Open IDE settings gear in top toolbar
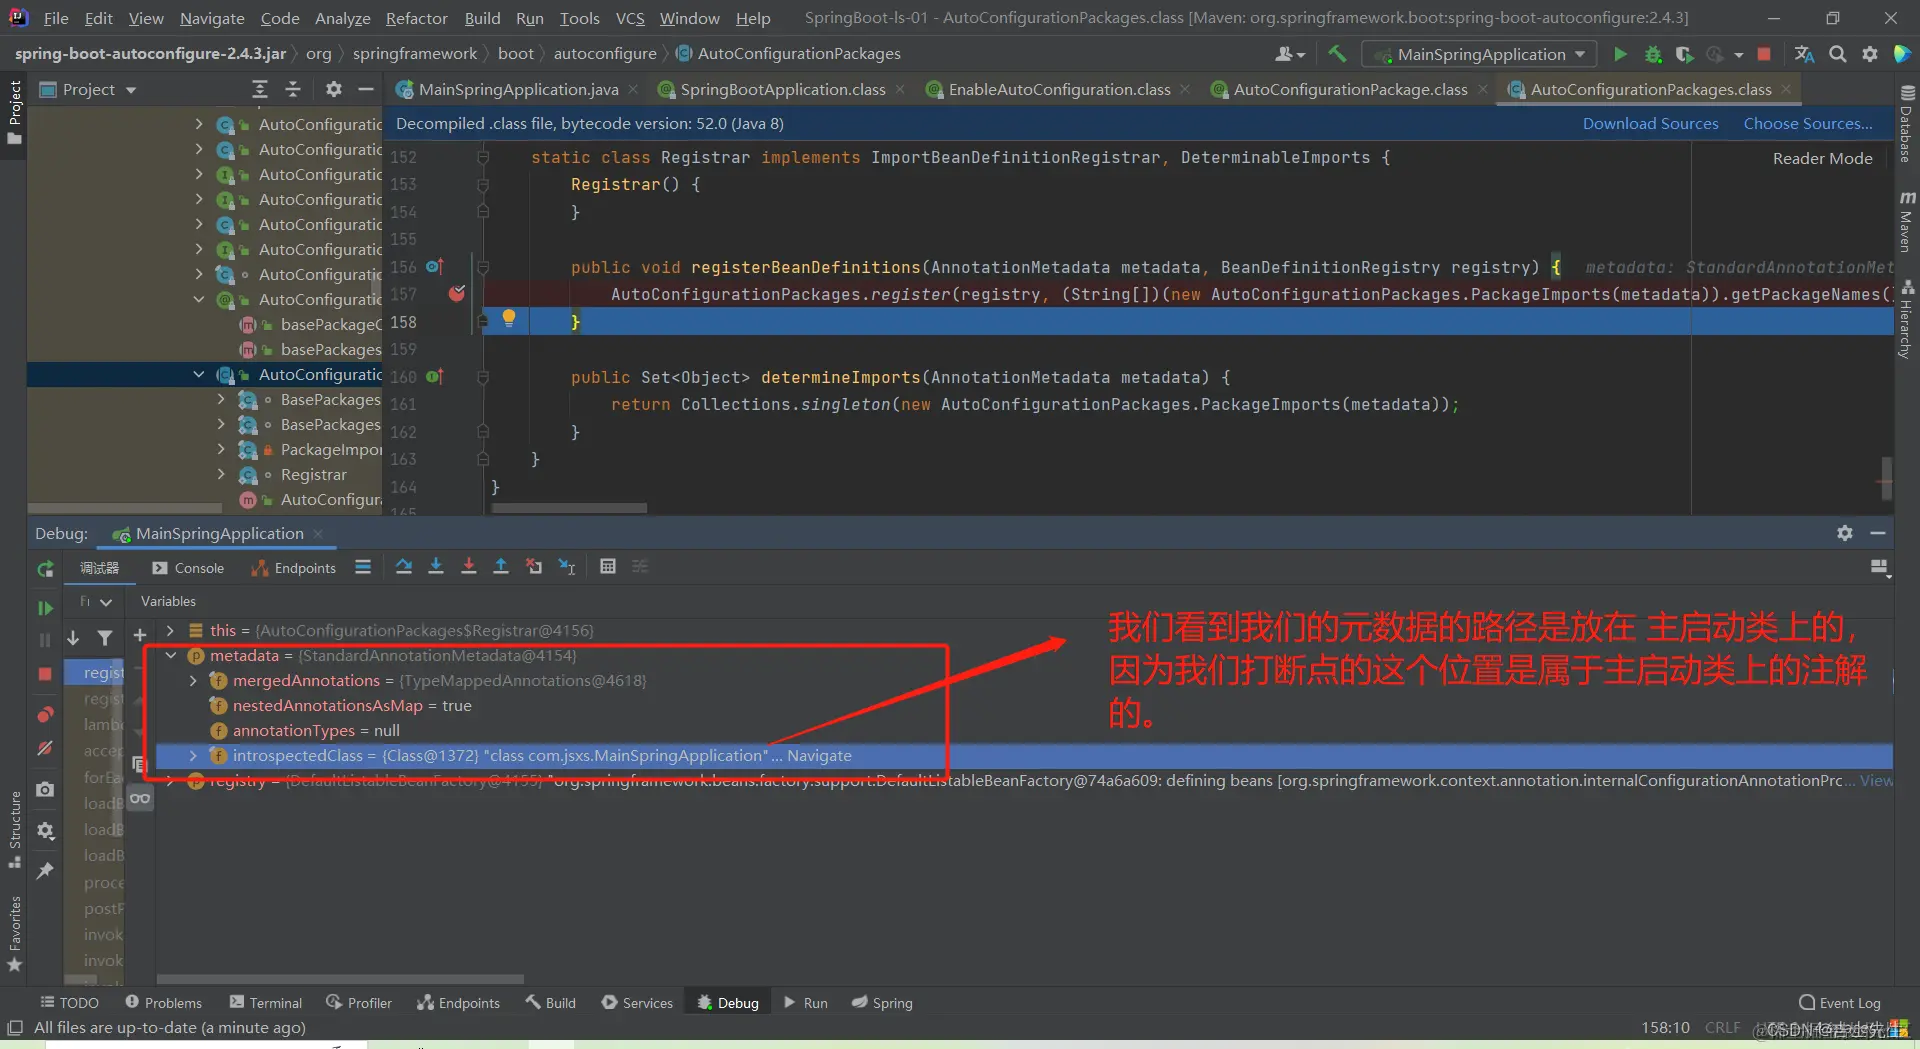This screenshot has width=1920, height=1049. pos(1869,54)
